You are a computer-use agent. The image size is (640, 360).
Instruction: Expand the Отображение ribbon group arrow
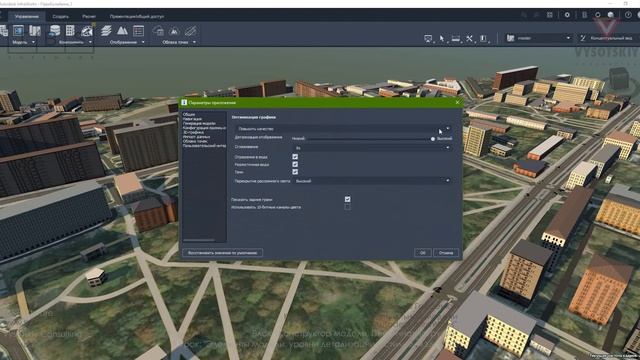click(143, 42)
